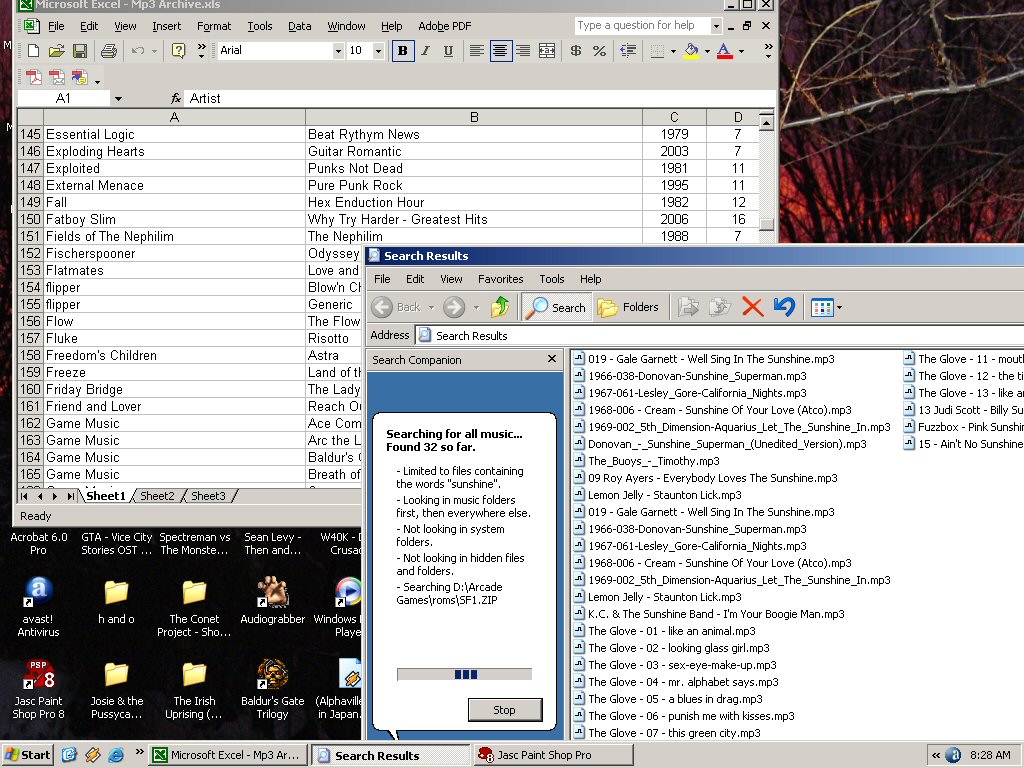
Task: Click the Borders icon in Excel
Action: (x=658, y=51)
